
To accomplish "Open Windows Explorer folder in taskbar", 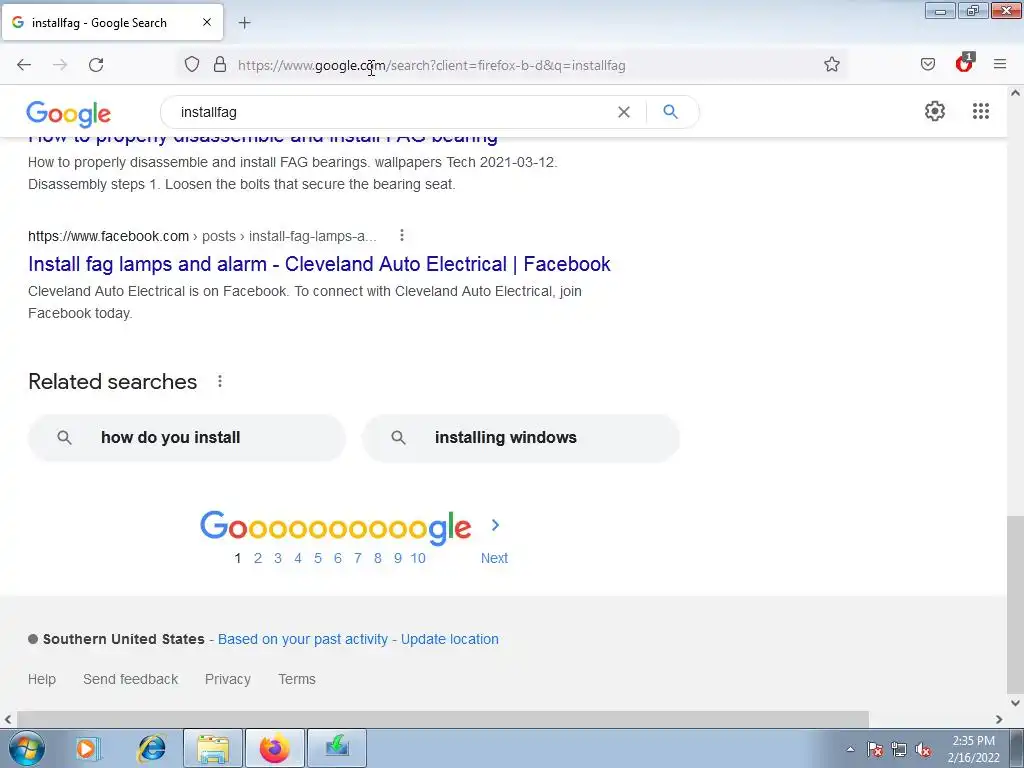I will [213, 748].
